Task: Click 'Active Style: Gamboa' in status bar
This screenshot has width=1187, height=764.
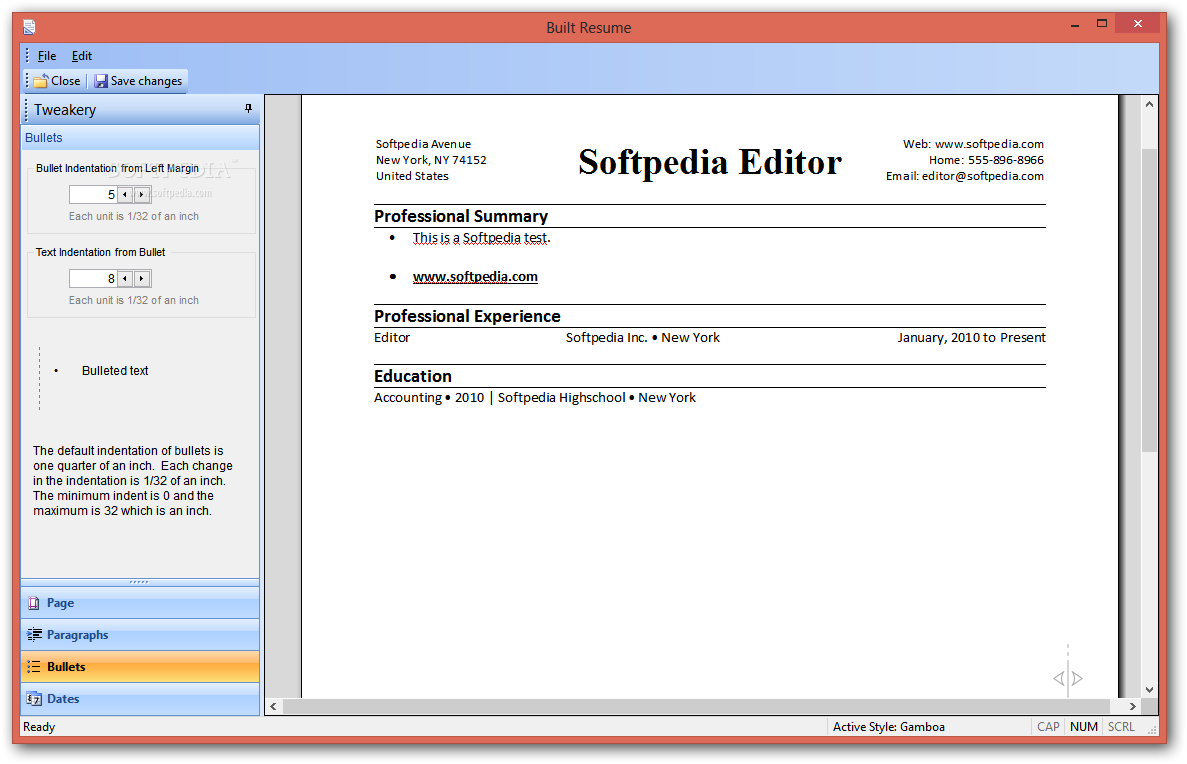Action: (889, 727)
